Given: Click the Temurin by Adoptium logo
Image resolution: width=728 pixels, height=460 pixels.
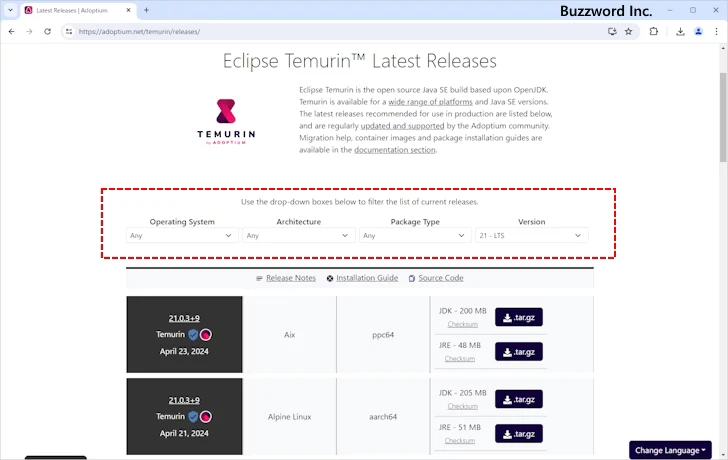Looking at the screenshot, I should pos(226,122).
